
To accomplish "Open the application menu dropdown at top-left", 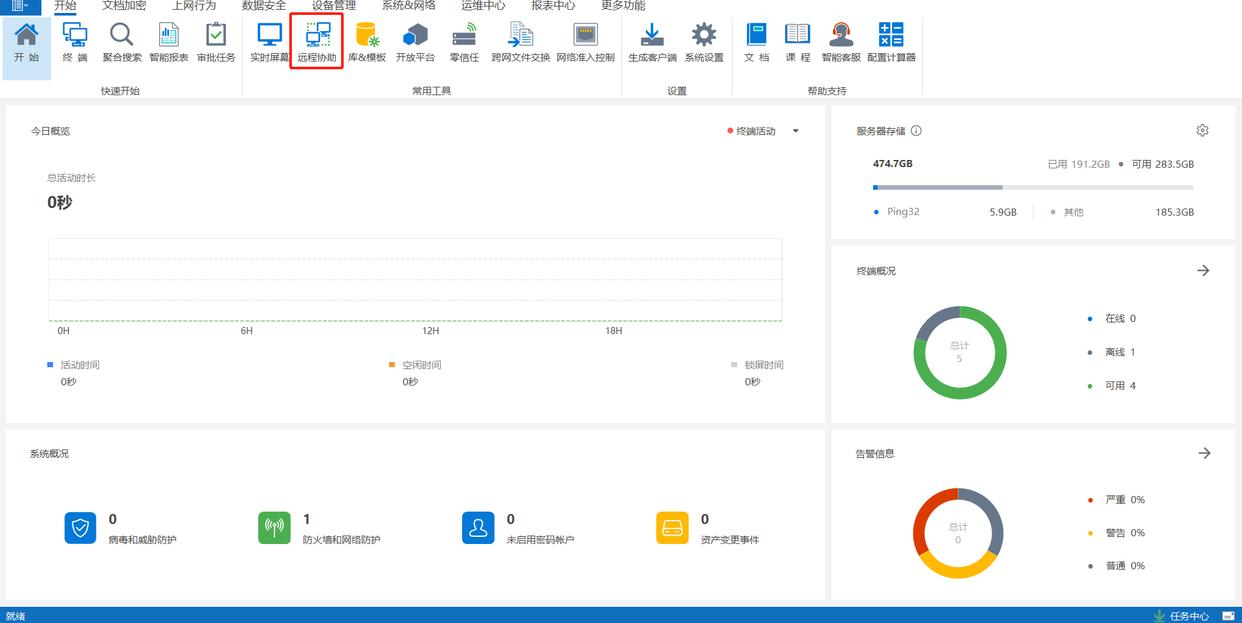I will (x=20, y=6).
